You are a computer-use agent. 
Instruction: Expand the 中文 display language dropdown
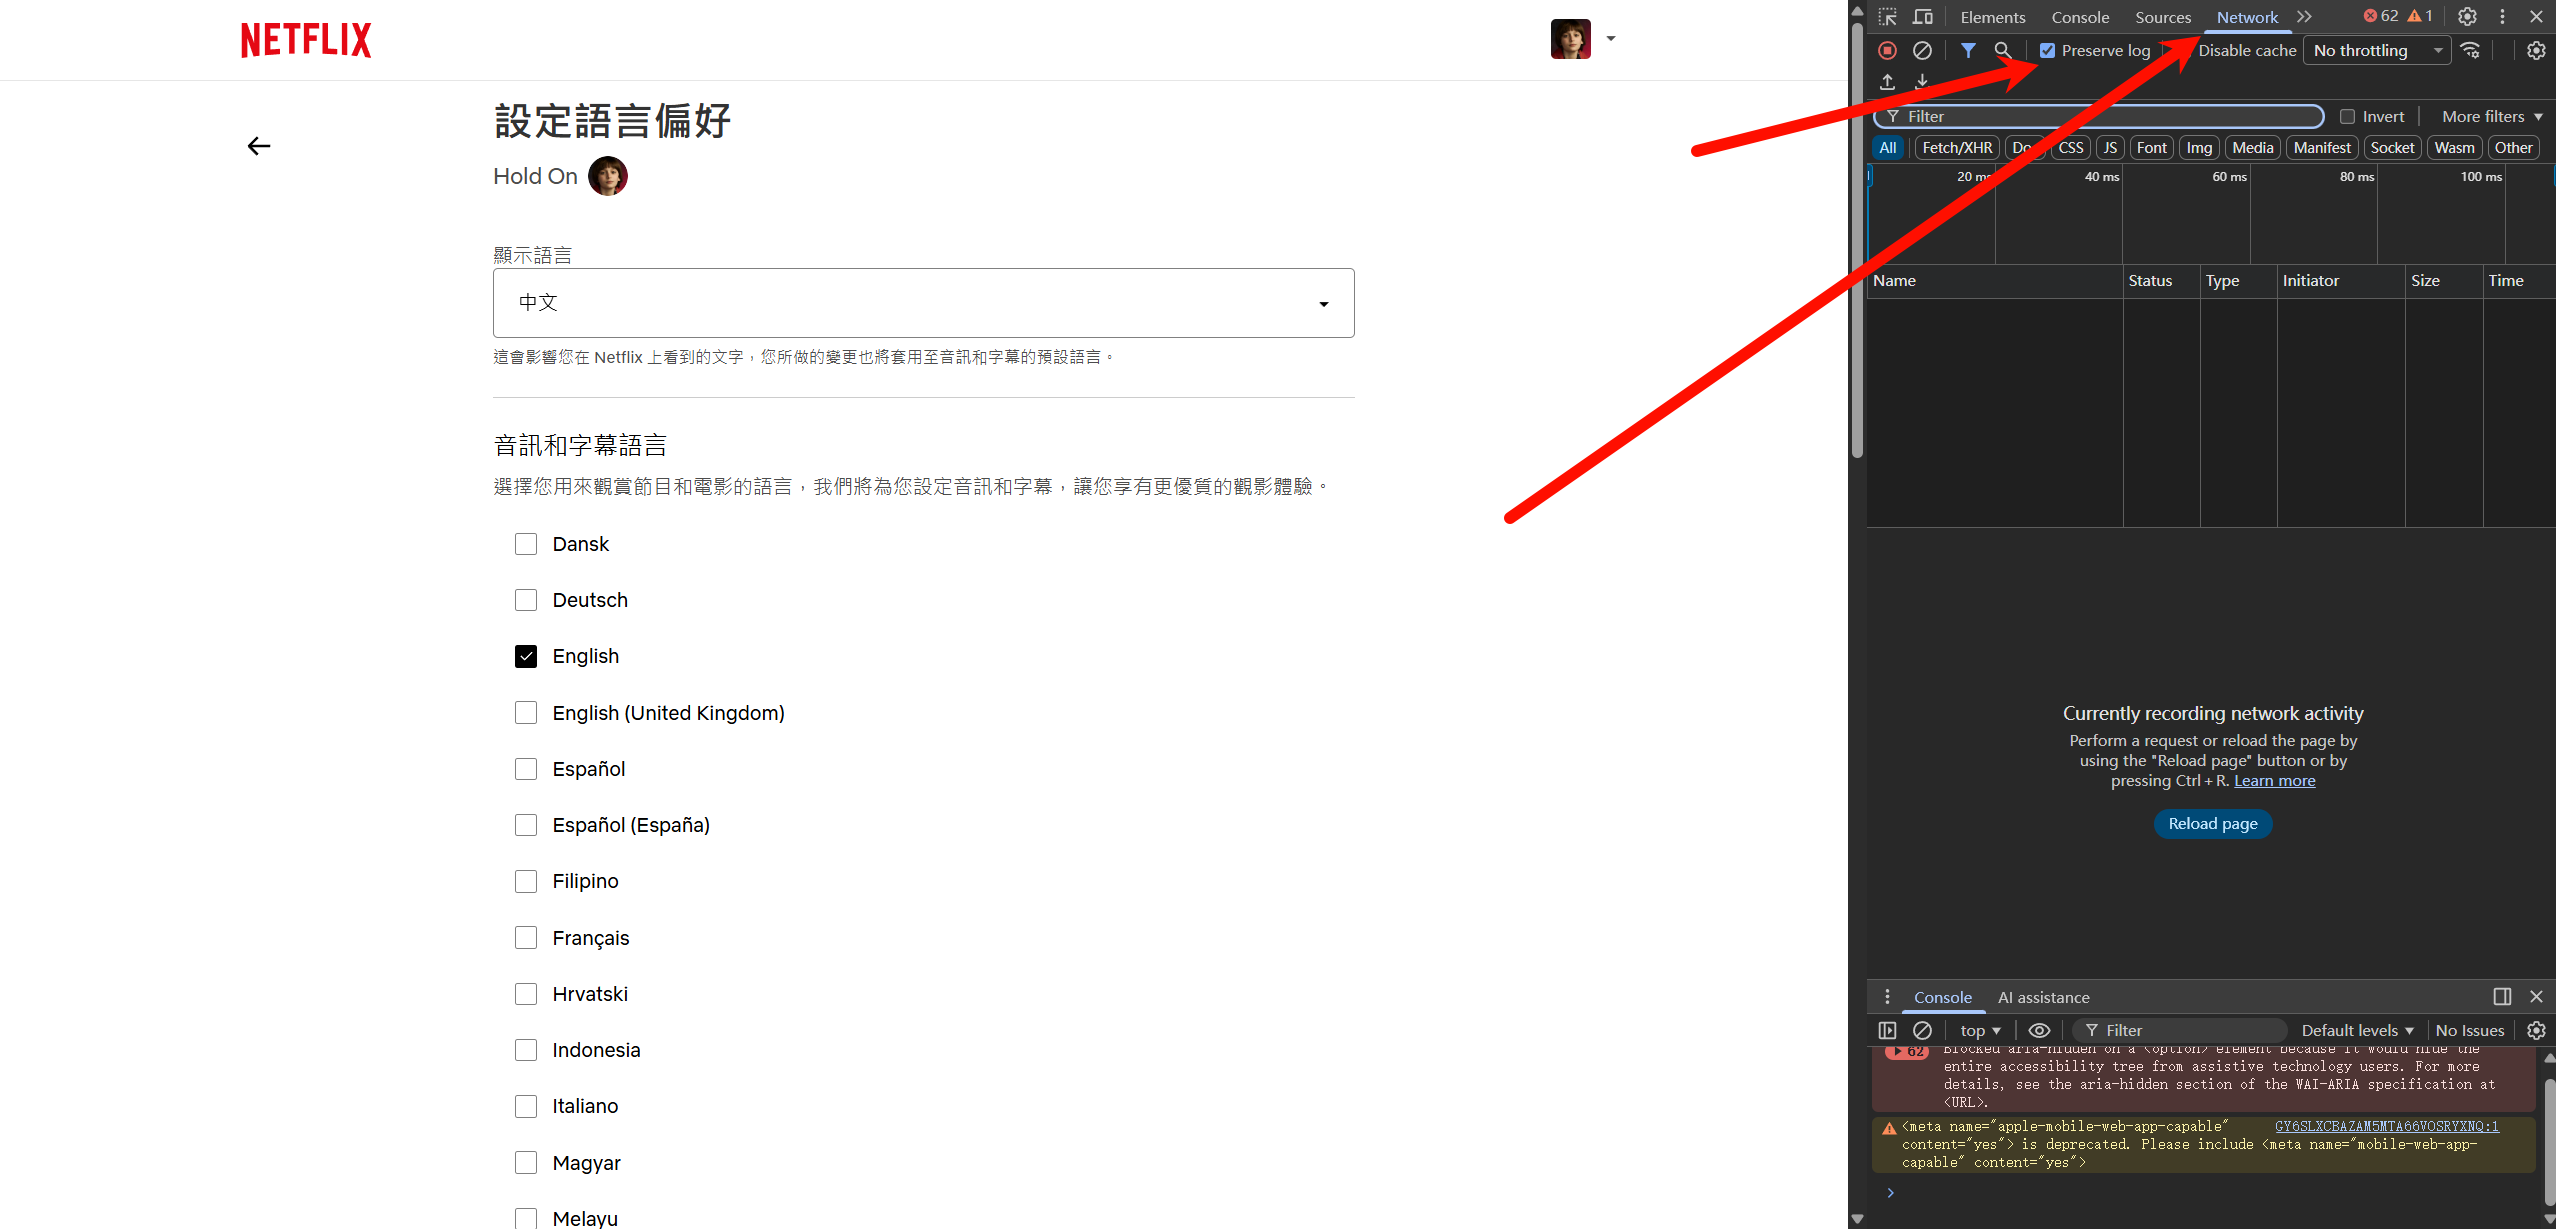coord(923,303)
